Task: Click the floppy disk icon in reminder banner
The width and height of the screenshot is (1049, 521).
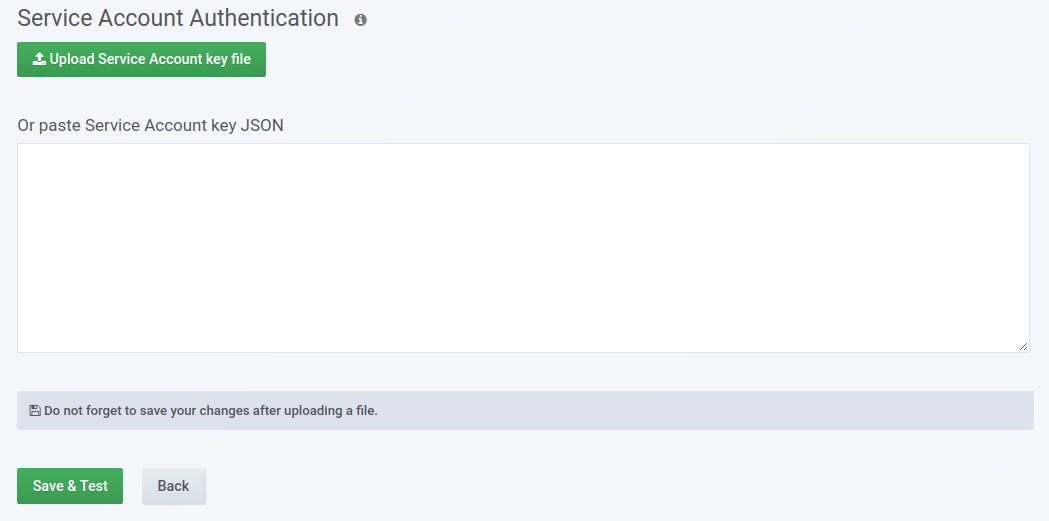Action: tap(35, 411)
